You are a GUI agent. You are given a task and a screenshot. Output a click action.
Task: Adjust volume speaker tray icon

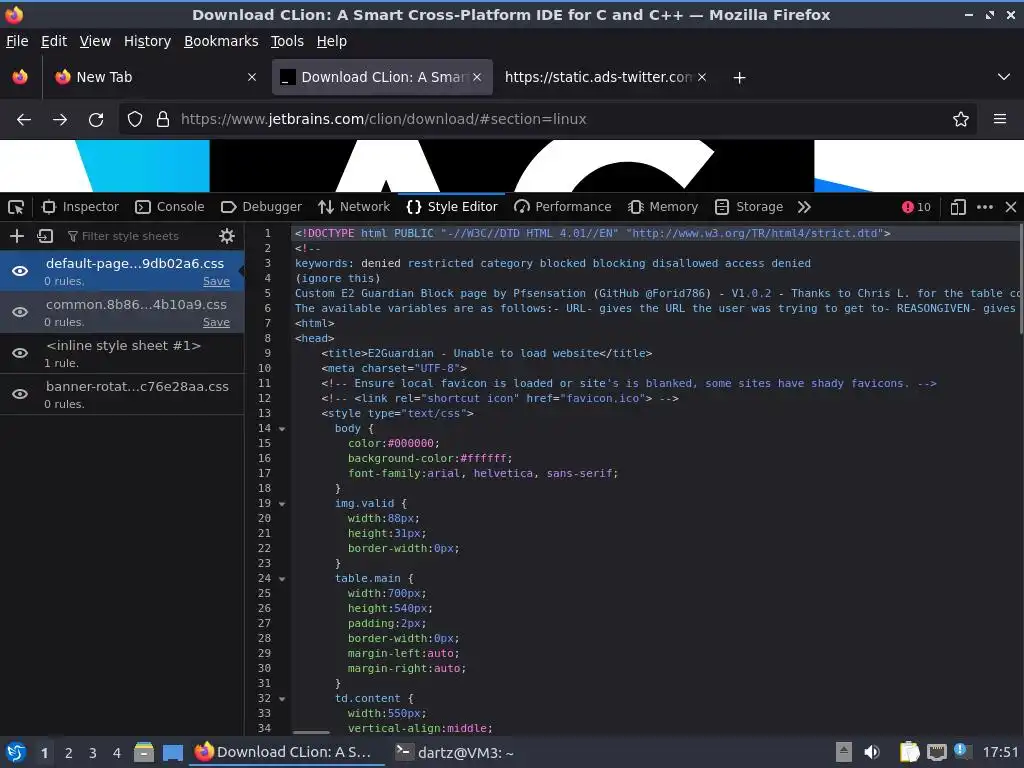[871, 752]
